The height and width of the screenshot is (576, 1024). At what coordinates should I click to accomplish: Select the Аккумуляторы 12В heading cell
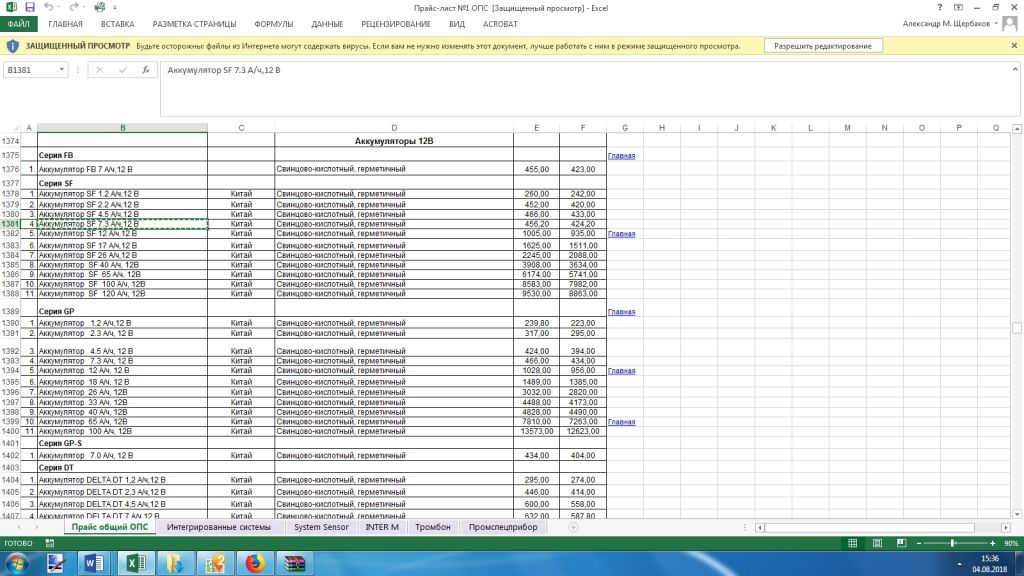click(x=394, y=140)
